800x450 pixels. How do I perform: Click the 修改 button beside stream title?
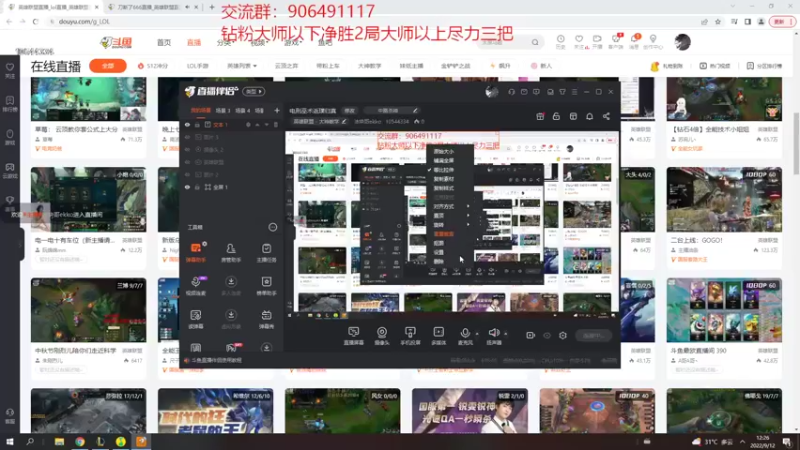(x=349, y=111)
